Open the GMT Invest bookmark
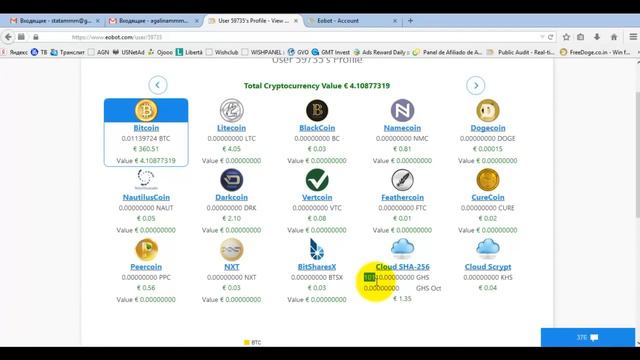 tap(331, 52)
